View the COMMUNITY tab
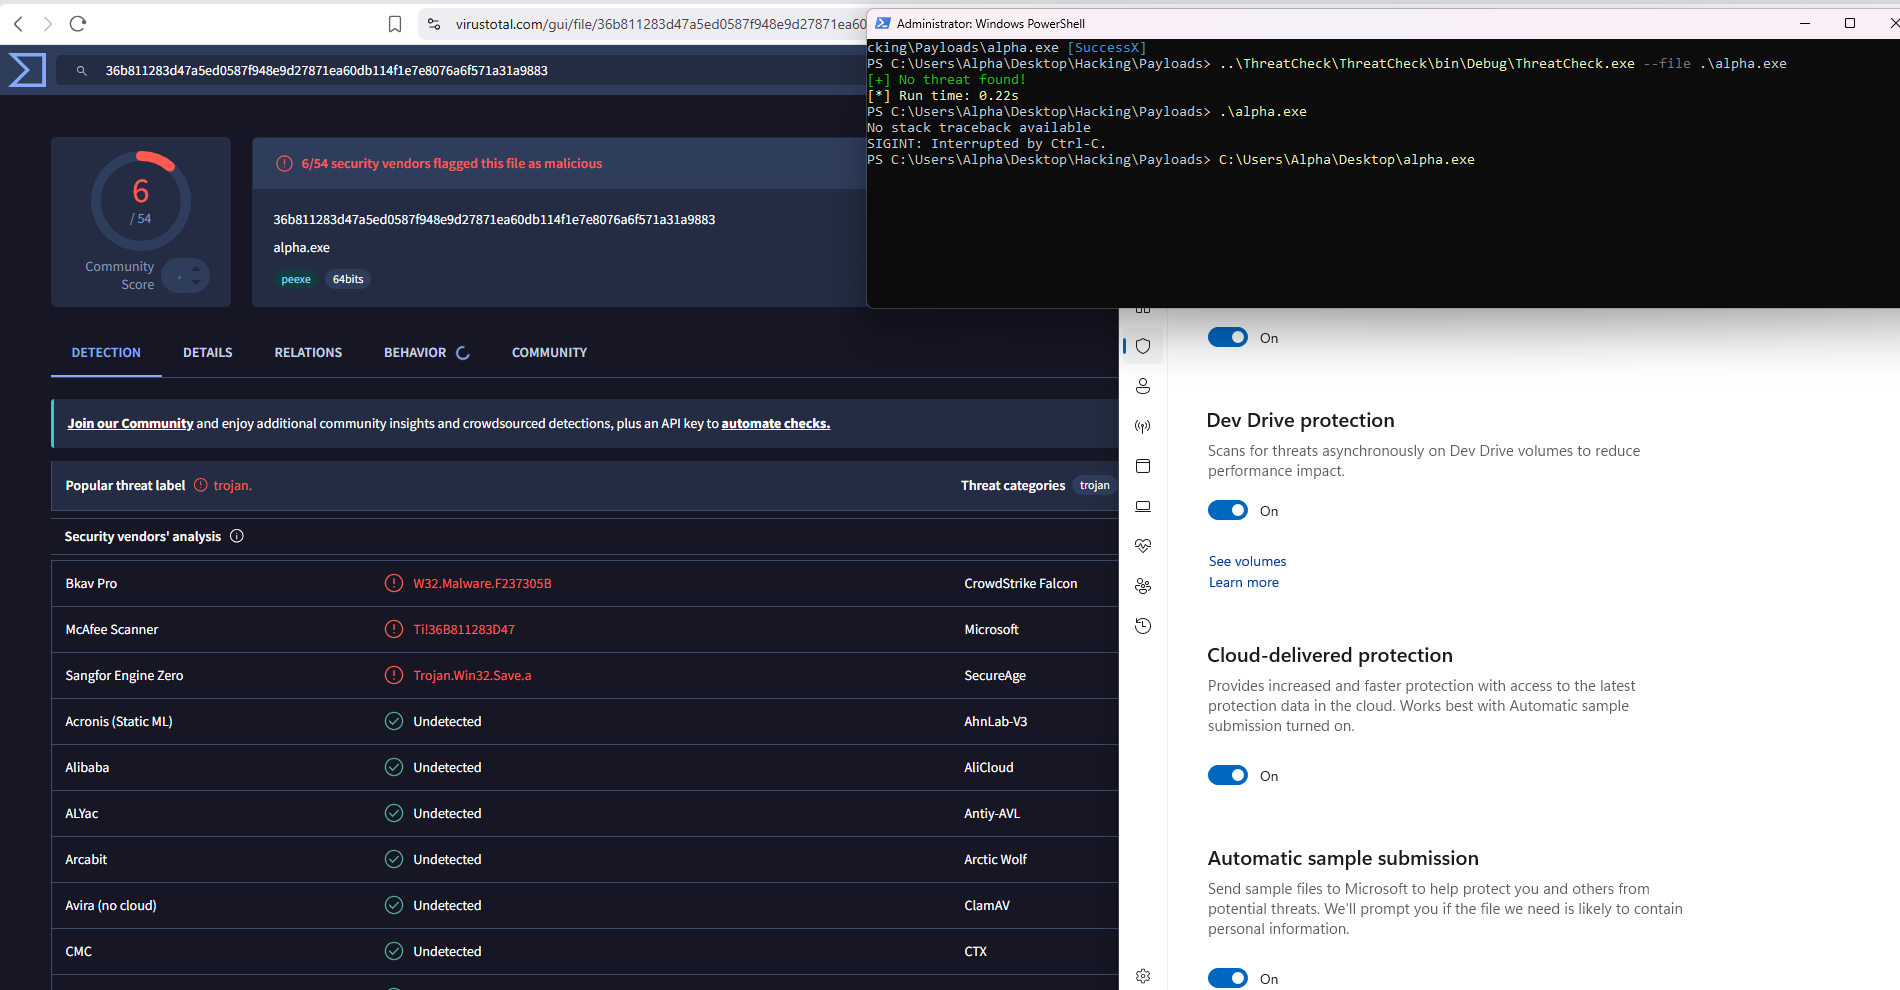 pos(549,353)
